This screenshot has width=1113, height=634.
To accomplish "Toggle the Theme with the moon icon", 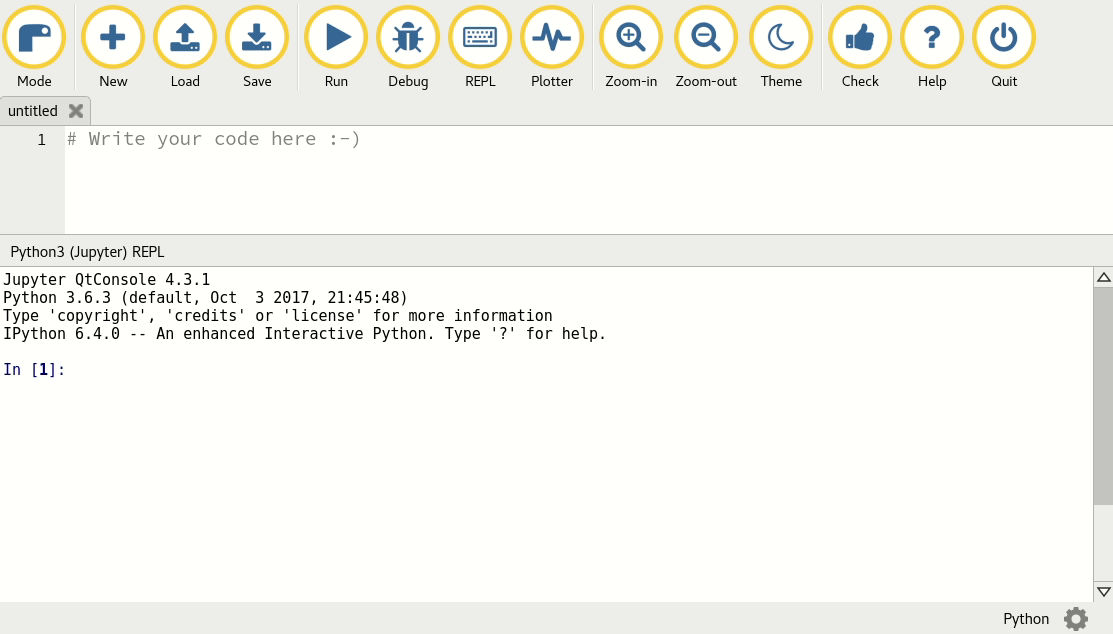I will 781,37.
